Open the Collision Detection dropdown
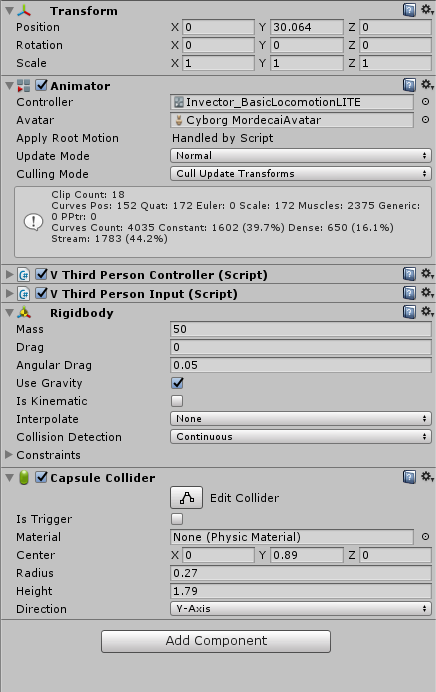Screen dimensions: 436x692 (301, 436)
